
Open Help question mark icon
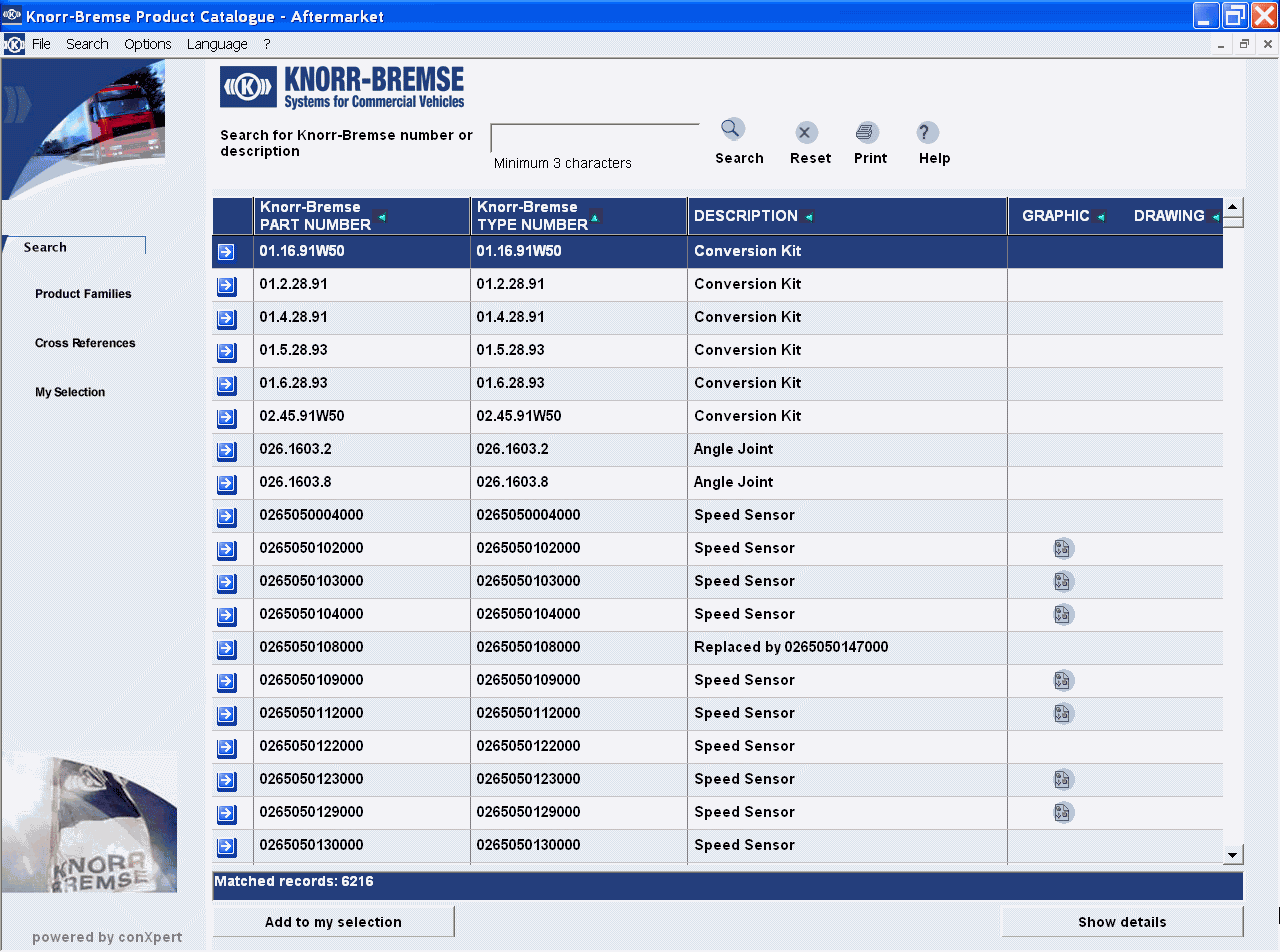(928, 133)
